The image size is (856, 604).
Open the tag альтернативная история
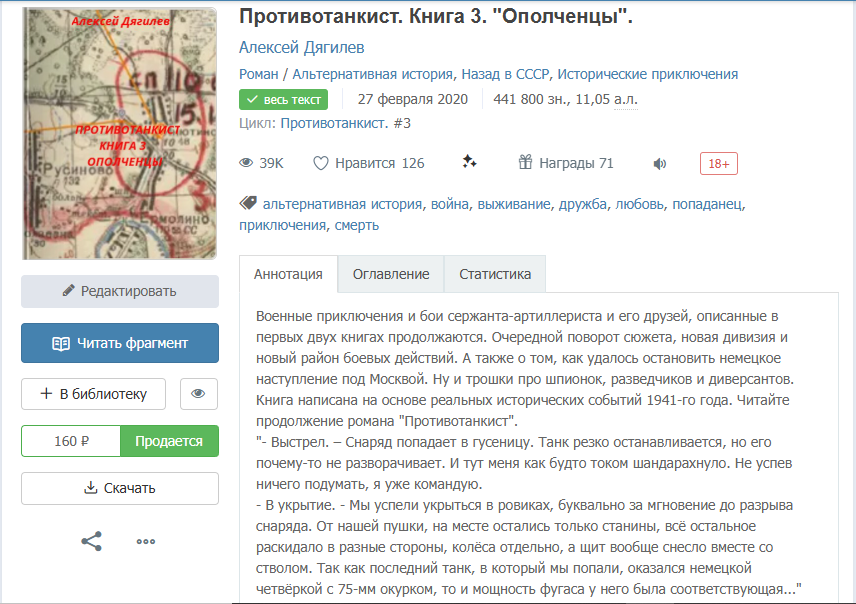point(342,204)
